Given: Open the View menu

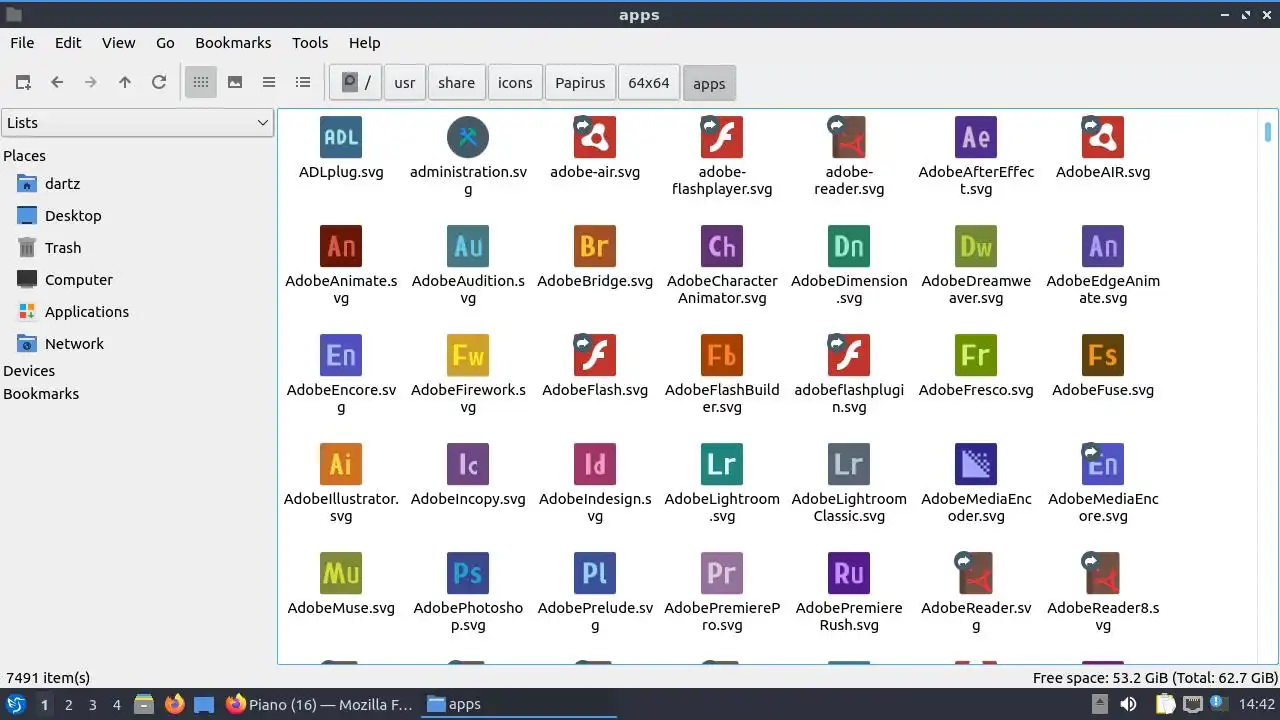Looking at the screenshot, I should coord(118,43).
